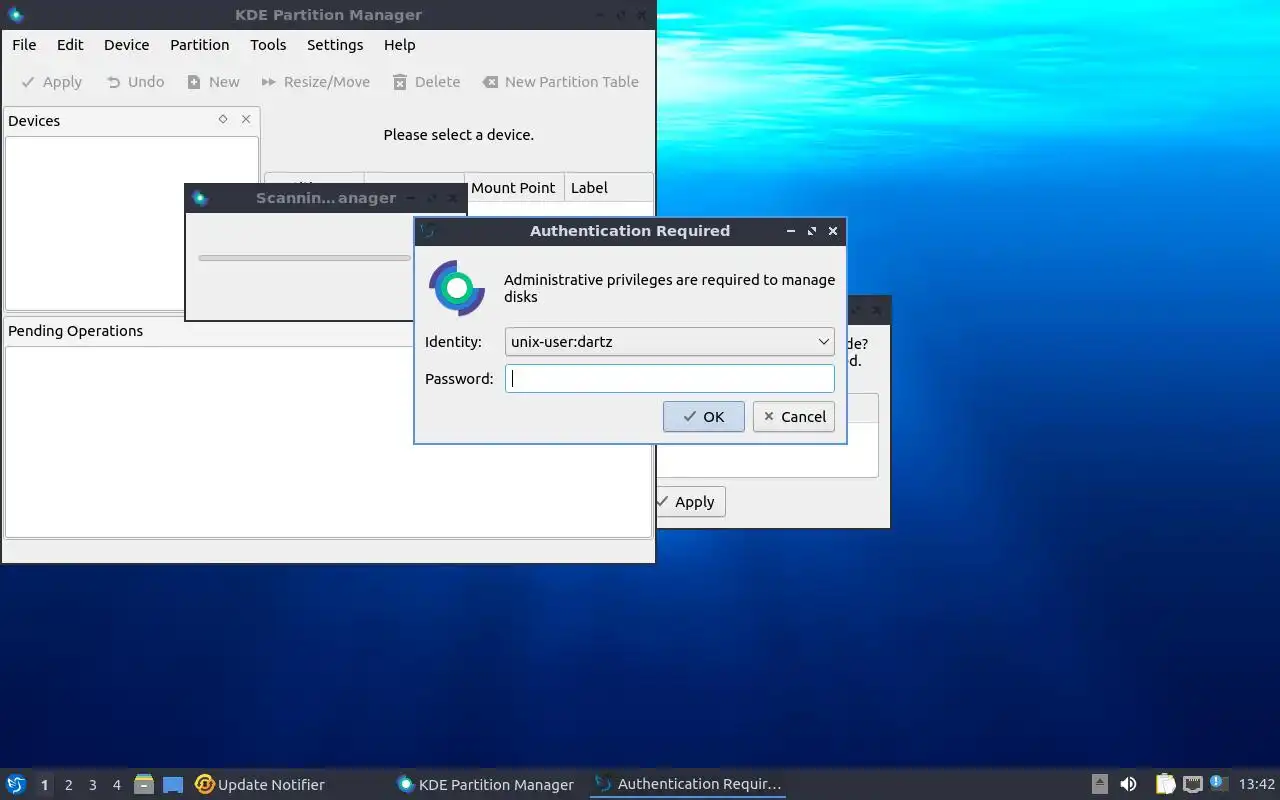Click the Apply toolbar button in Partition Manager
This screenshot has height=800, width=1280.
pyautogui.click(x=52, y=82)
